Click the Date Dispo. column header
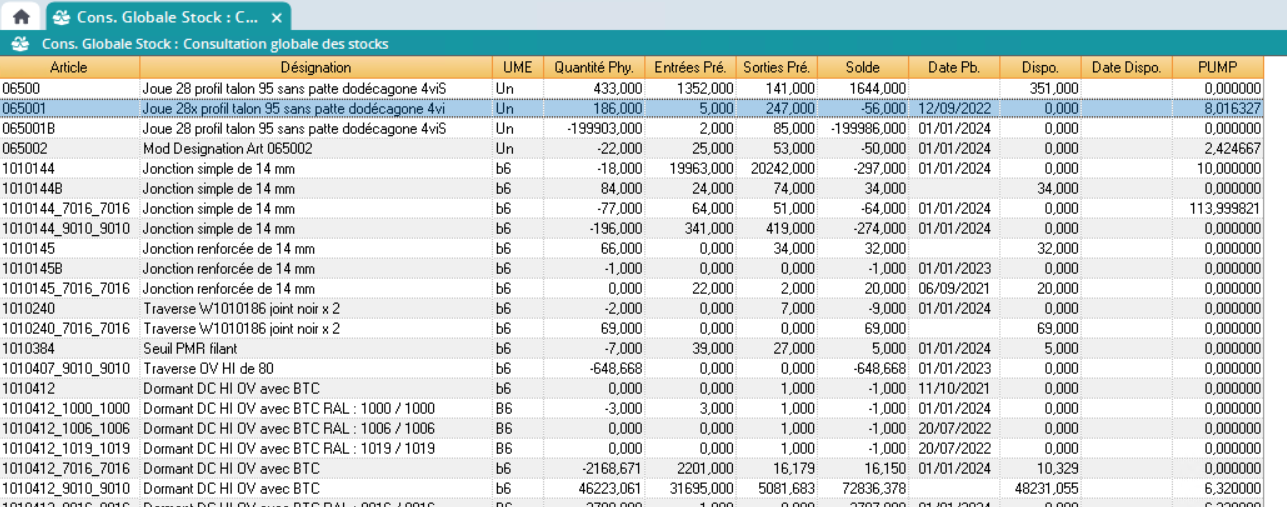The width and height of the screenshot is (1287, 507). point(1126,67)
